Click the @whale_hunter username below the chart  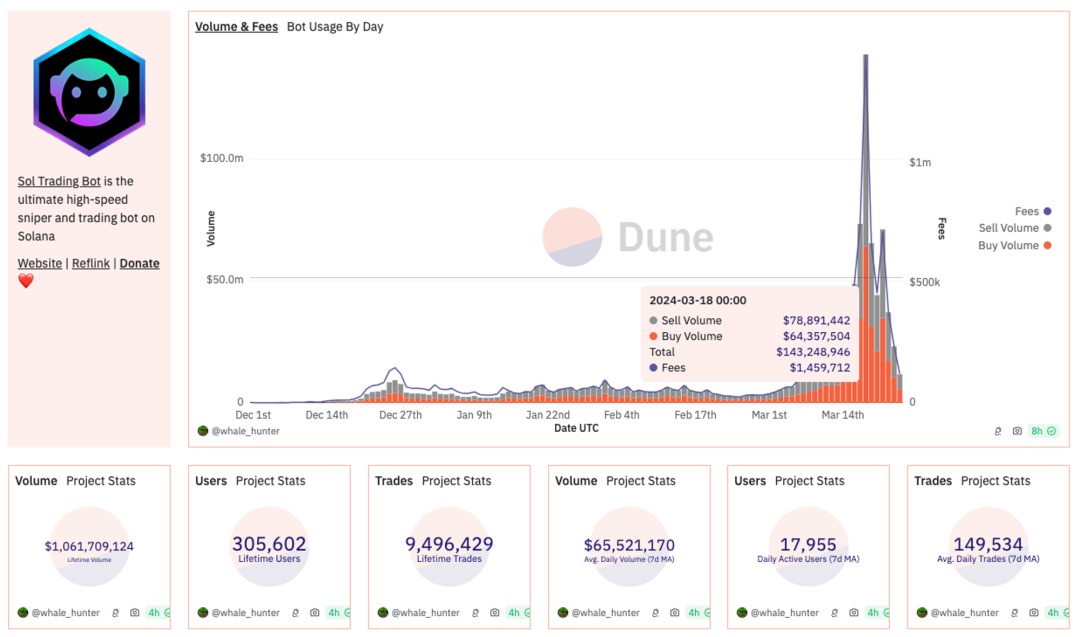point(245,431)
